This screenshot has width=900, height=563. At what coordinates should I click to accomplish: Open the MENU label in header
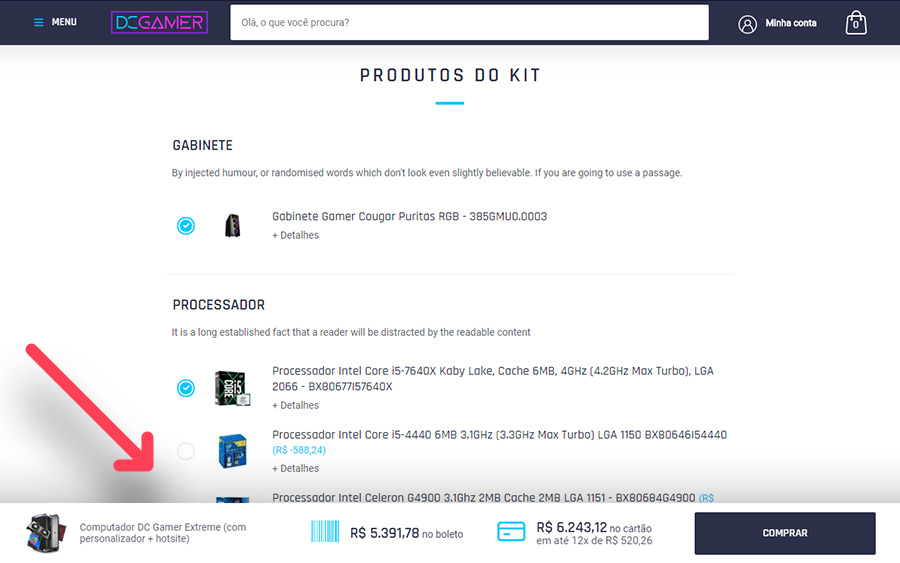[x=64, y=22]
